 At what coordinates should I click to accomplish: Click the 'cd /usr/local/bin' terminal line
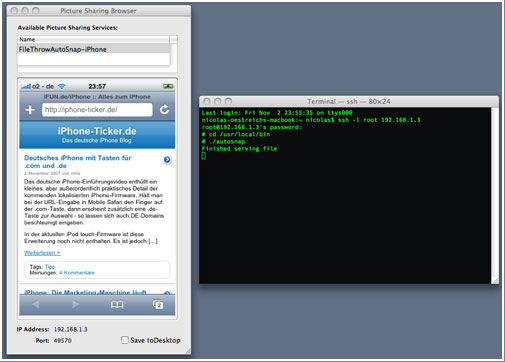pyautogui.click(x=236, y=134)
